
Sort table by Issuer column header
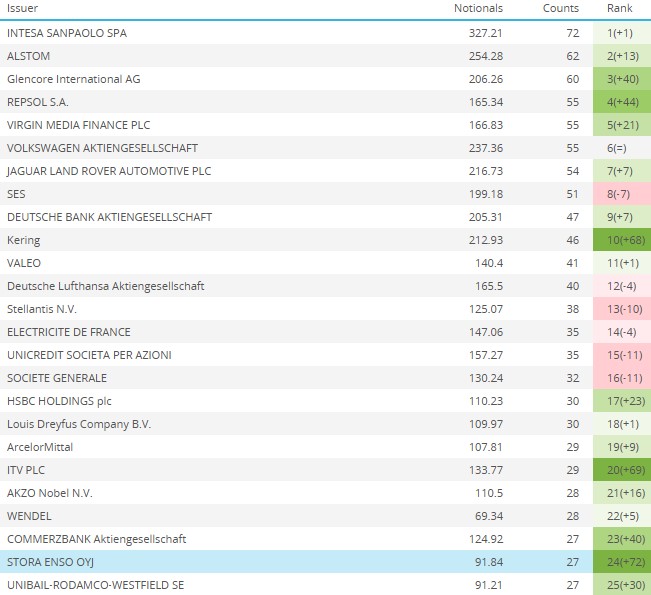(22, 8)
